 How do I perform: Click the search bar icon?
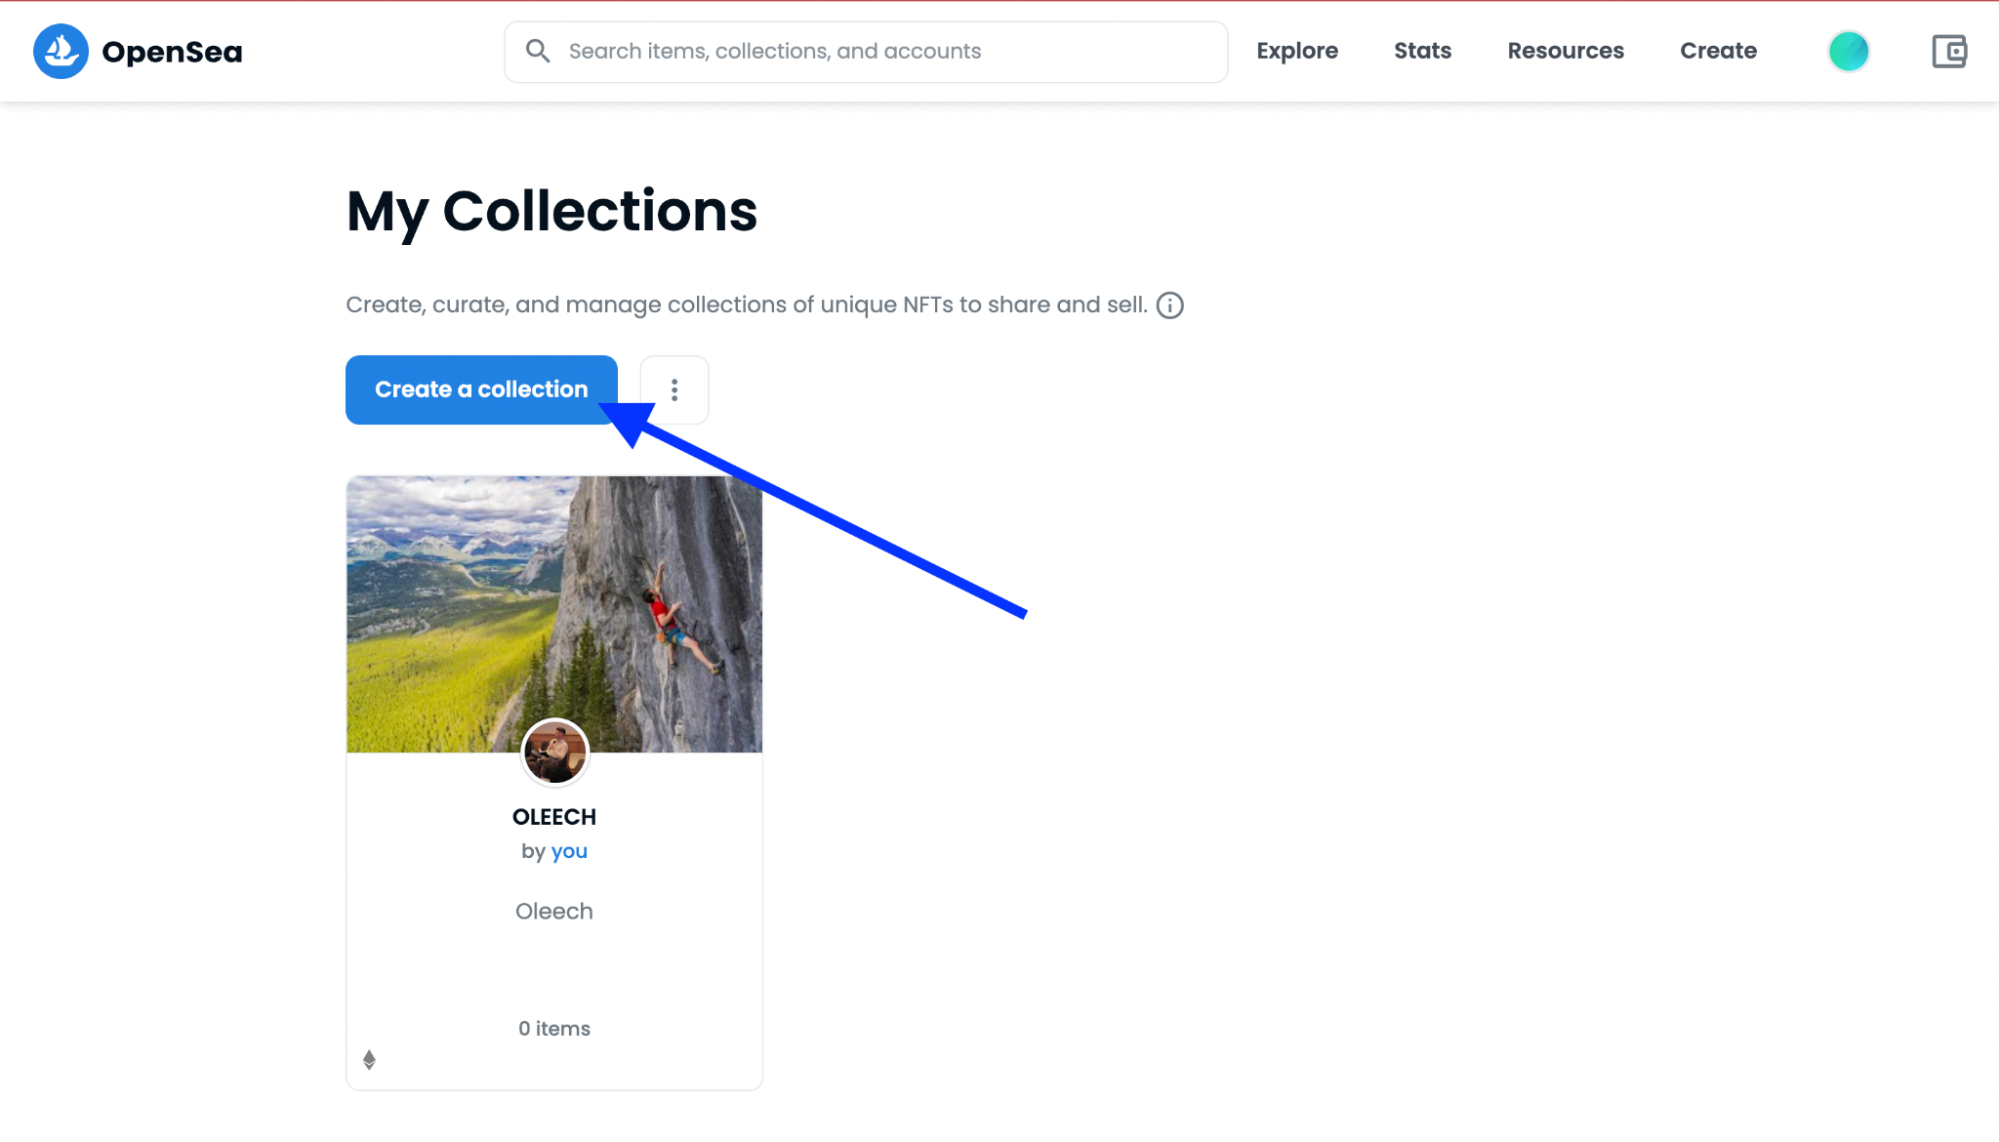[537, 51]
